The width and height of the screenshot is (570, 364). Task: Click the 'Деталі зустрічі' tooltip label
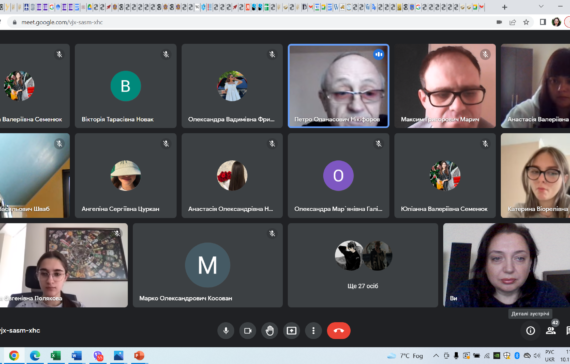click(x=530, y=314)
